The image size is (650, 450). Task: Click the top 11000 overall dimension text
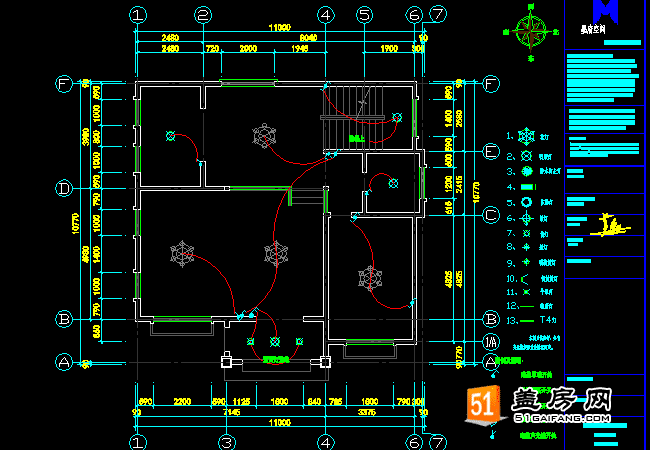[x=277, y=28]
